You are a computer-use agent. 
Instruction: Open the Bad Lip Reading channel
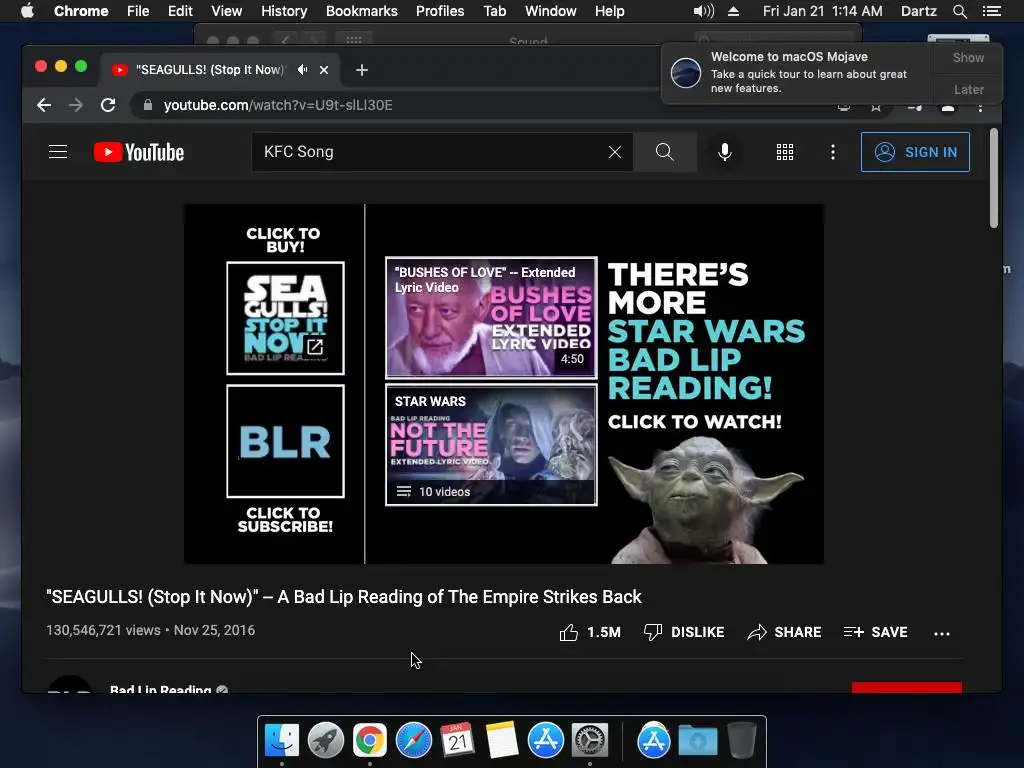point(161,688)
